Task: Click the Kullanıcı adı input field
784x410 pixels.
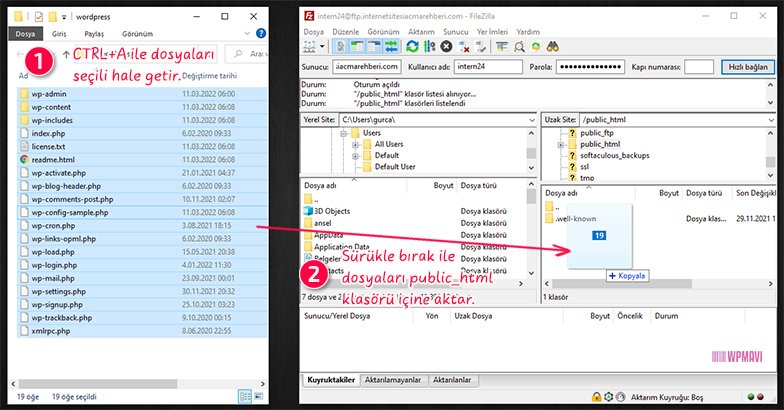Action: pyautogui.click(x=488, y=66)
